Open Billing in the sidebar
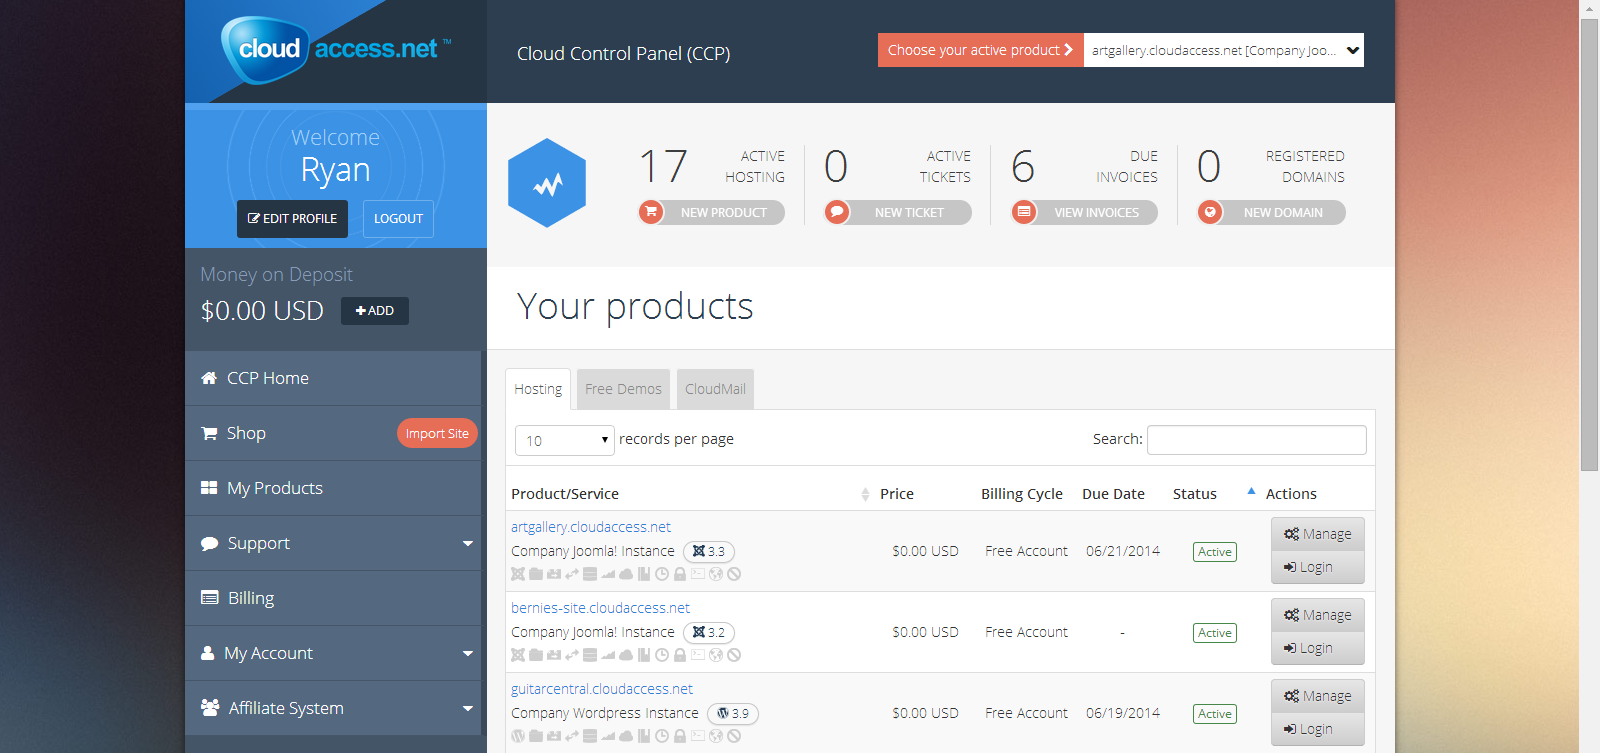Viewport: 1600px width, 753px height. pyautogui.click(x=333, y=598)
